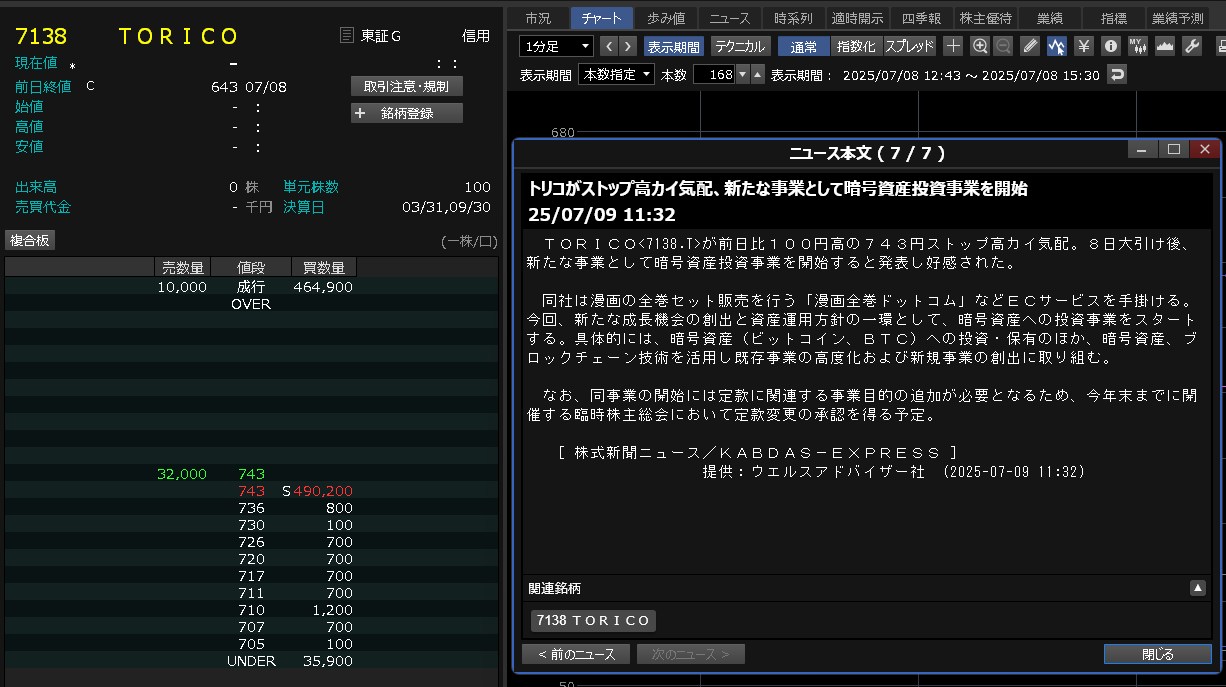Click the 閉じる button
Screen dimensions: 1226x687
pyautogui.click(x=1158, y=654)
